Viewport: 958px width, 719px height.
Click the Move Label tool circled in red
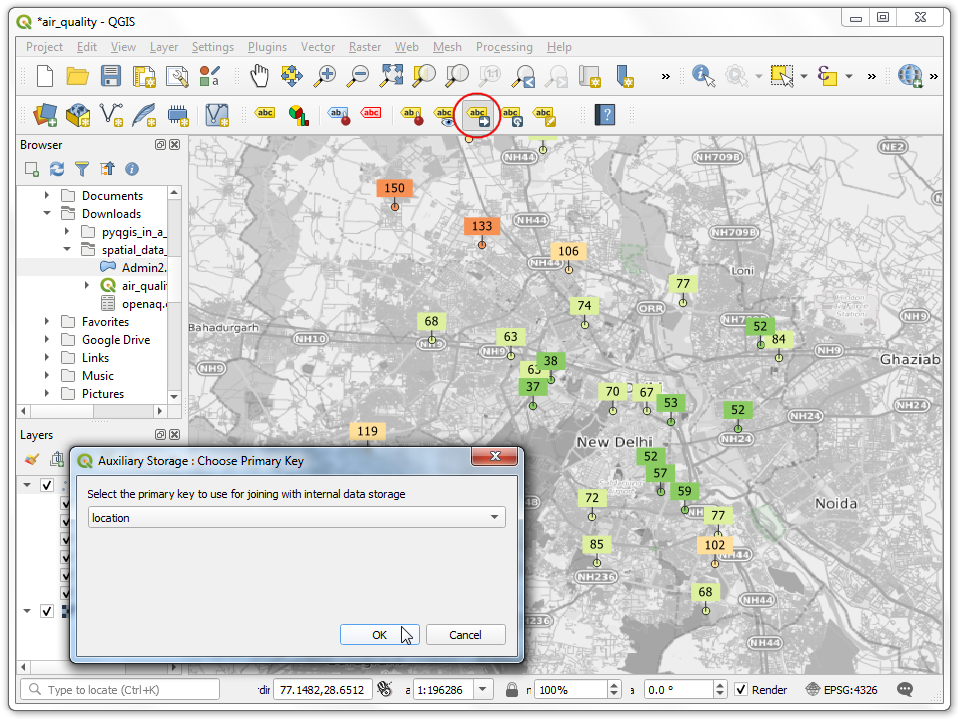tap(479, 114)
